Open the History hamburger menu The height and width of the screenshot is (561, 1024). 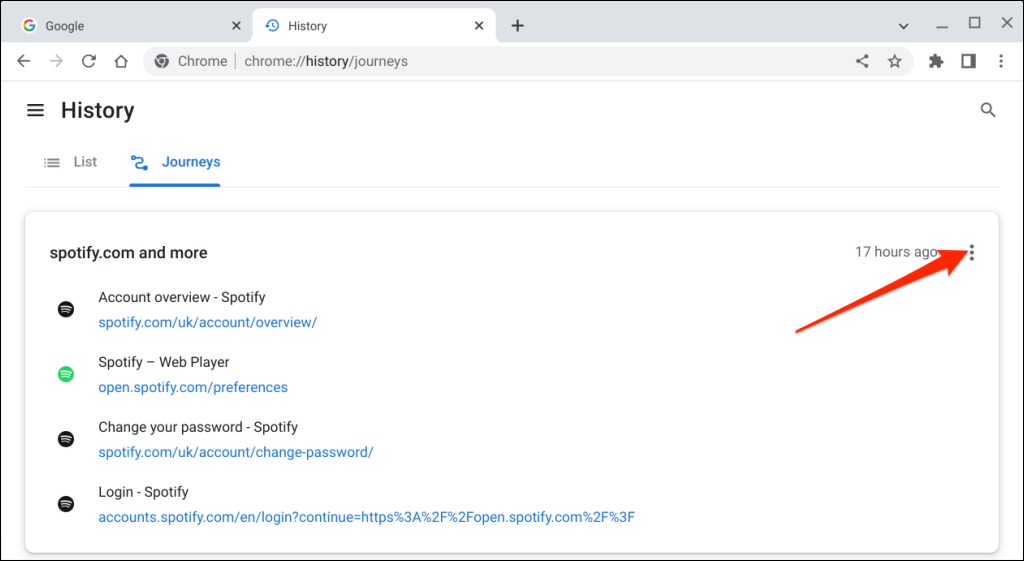[35, 110]
